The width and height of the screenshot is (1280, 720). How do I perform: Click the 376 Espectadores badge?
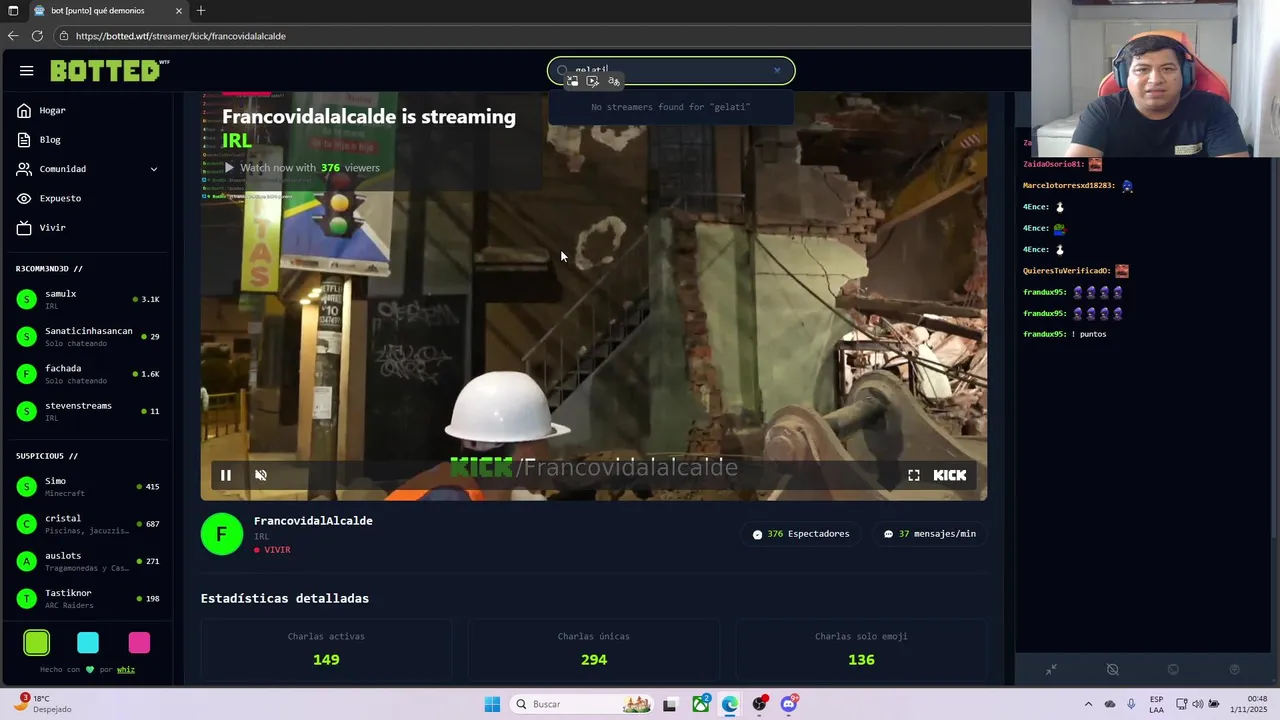[801, 534]
